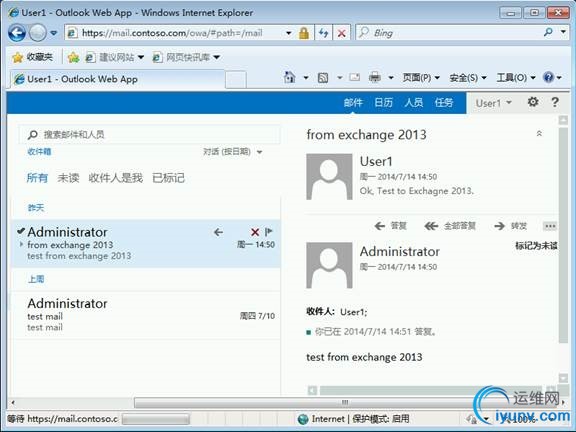Viewport: 576px width, 432px height.
Task: Stop loading with the red X icon
Action: point(341,33)
